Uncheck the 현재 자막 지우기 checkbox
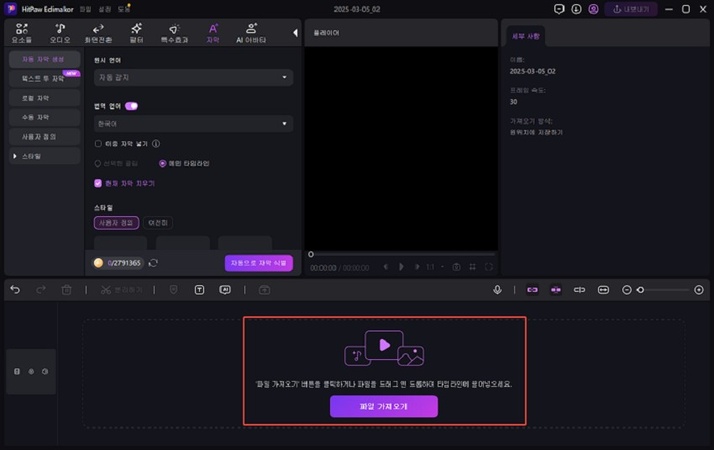The image size is (714, 450). 98,183
